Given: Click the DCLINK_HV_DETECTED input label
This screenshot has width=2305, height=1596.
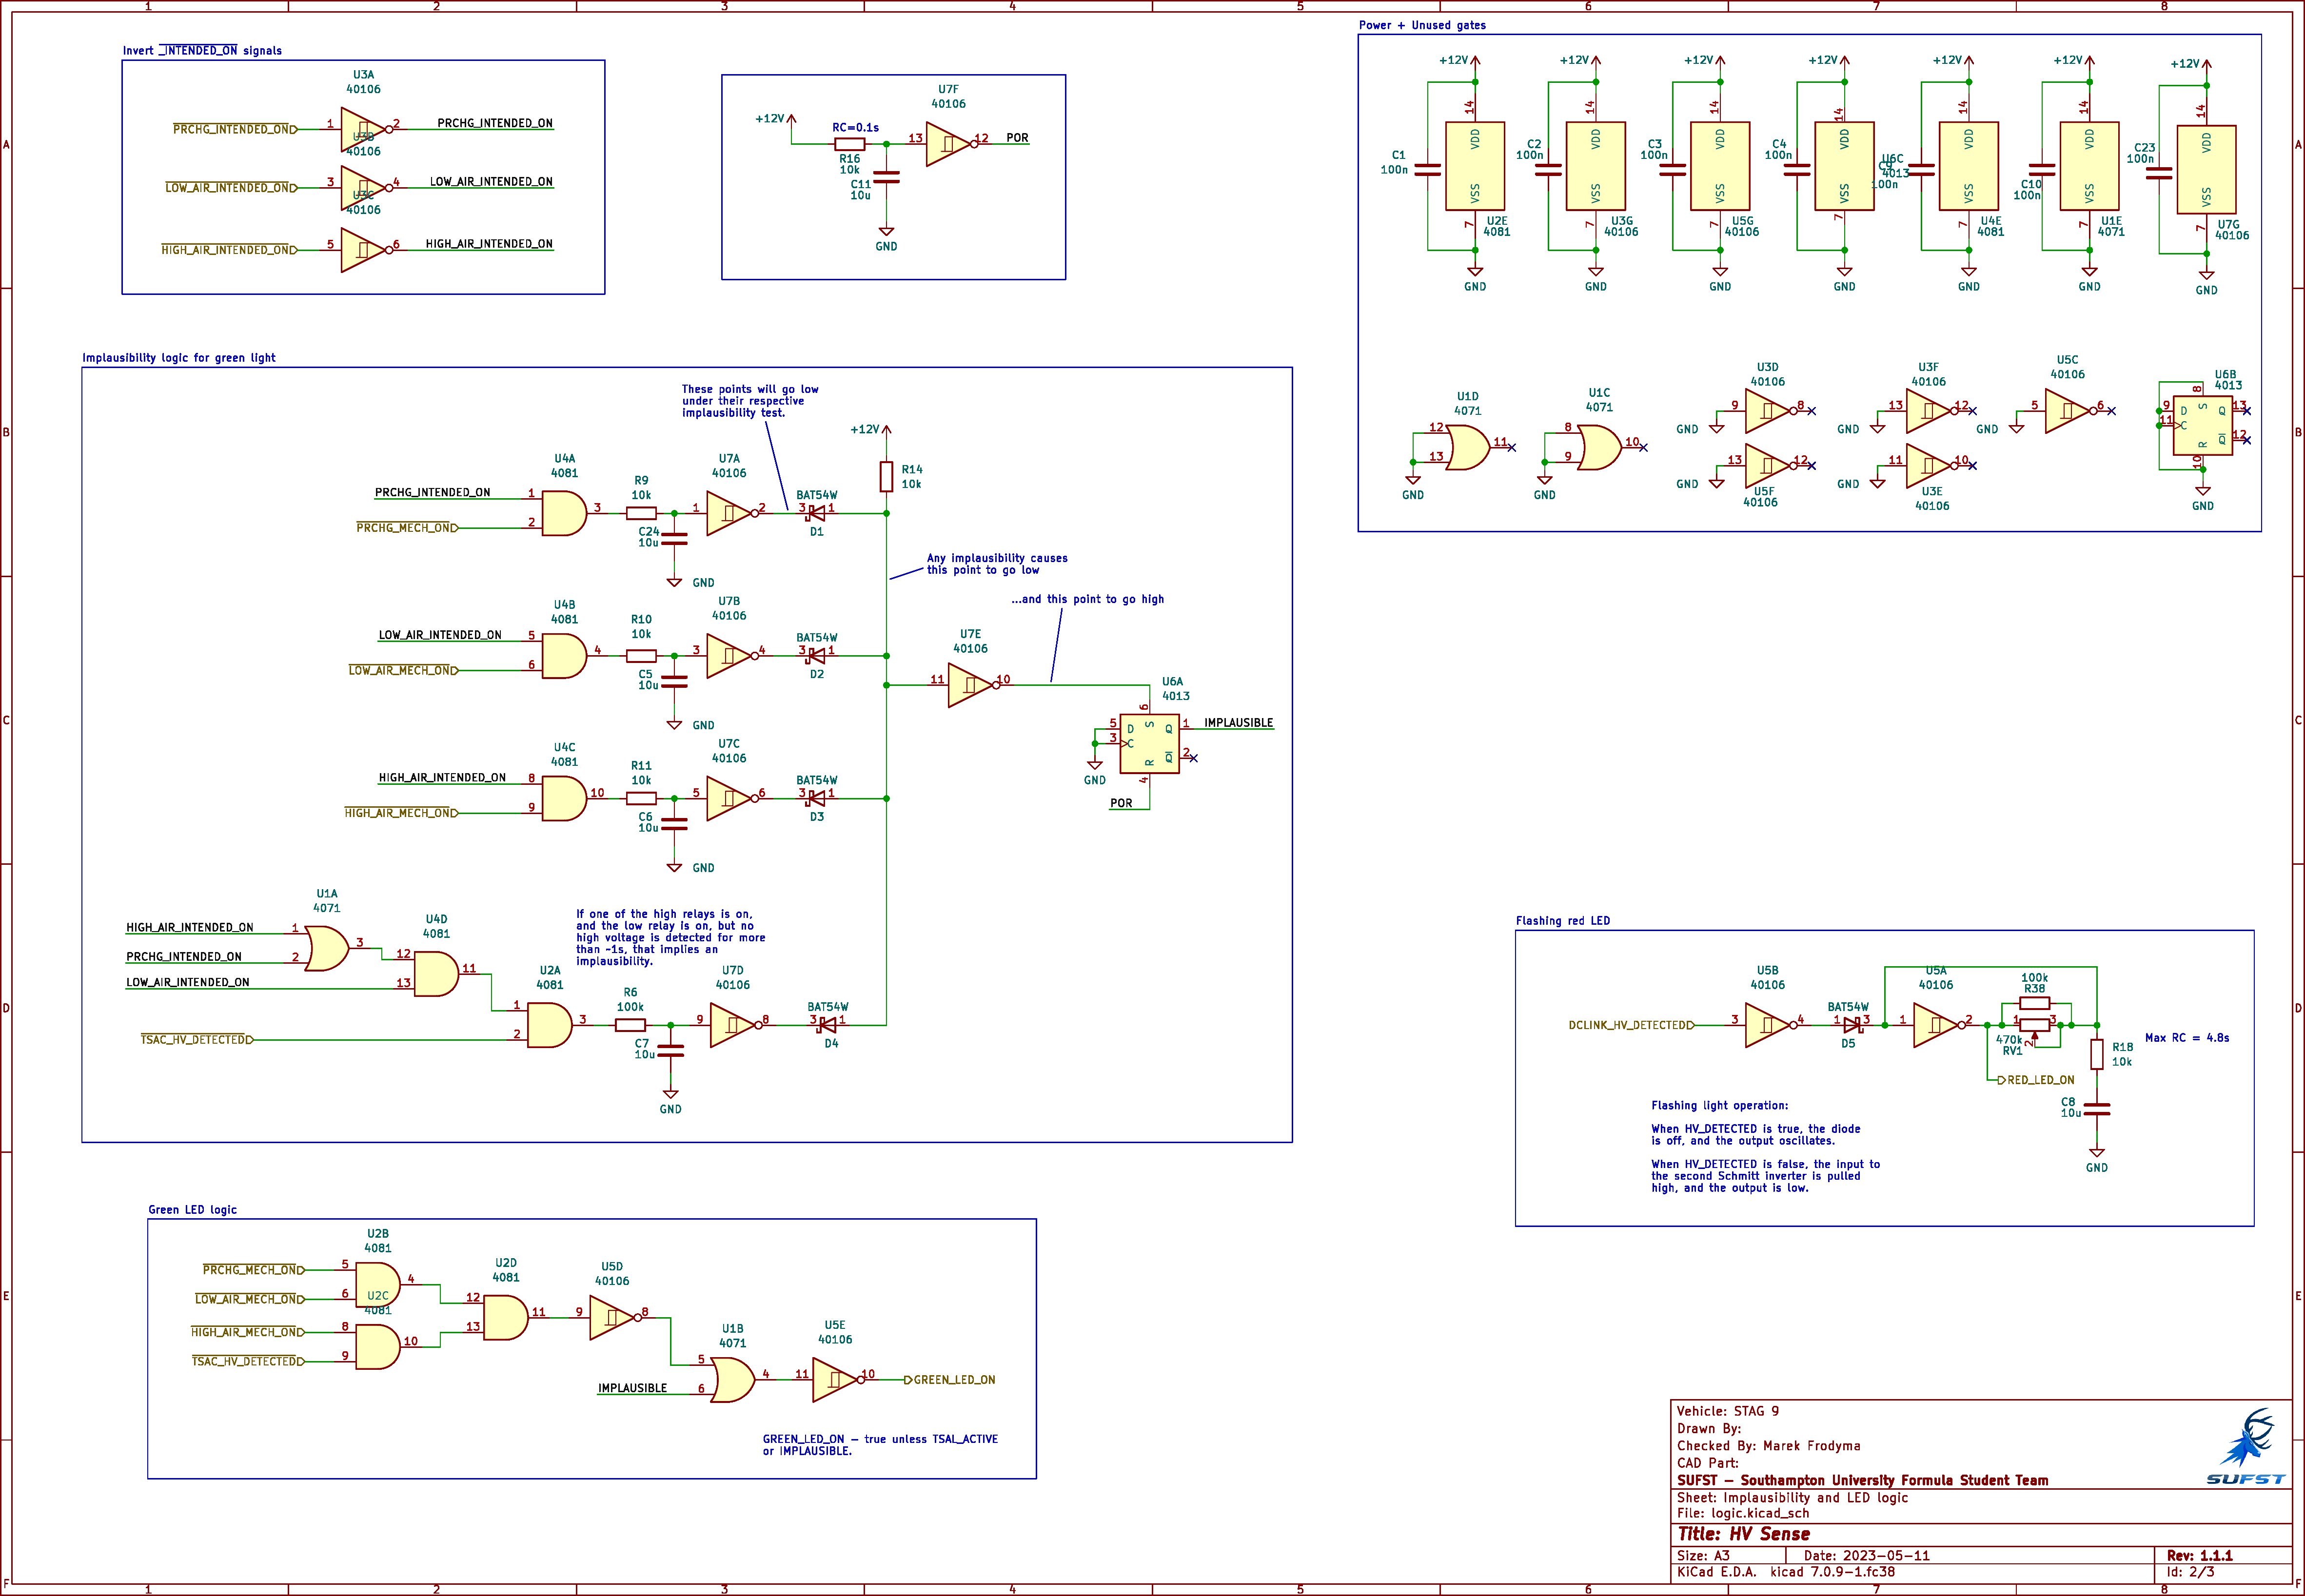Looking at the screenshot, I should (1630, 1025).
